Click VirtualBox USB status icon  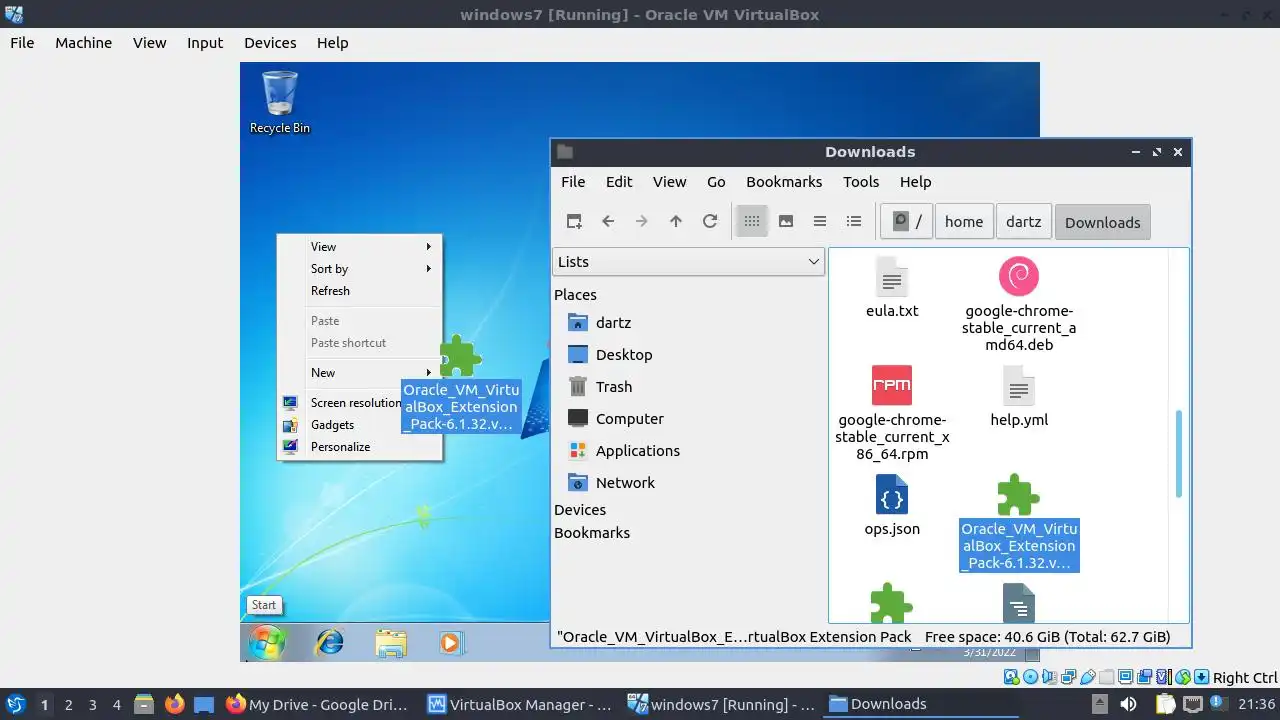tap(1088, 677)
